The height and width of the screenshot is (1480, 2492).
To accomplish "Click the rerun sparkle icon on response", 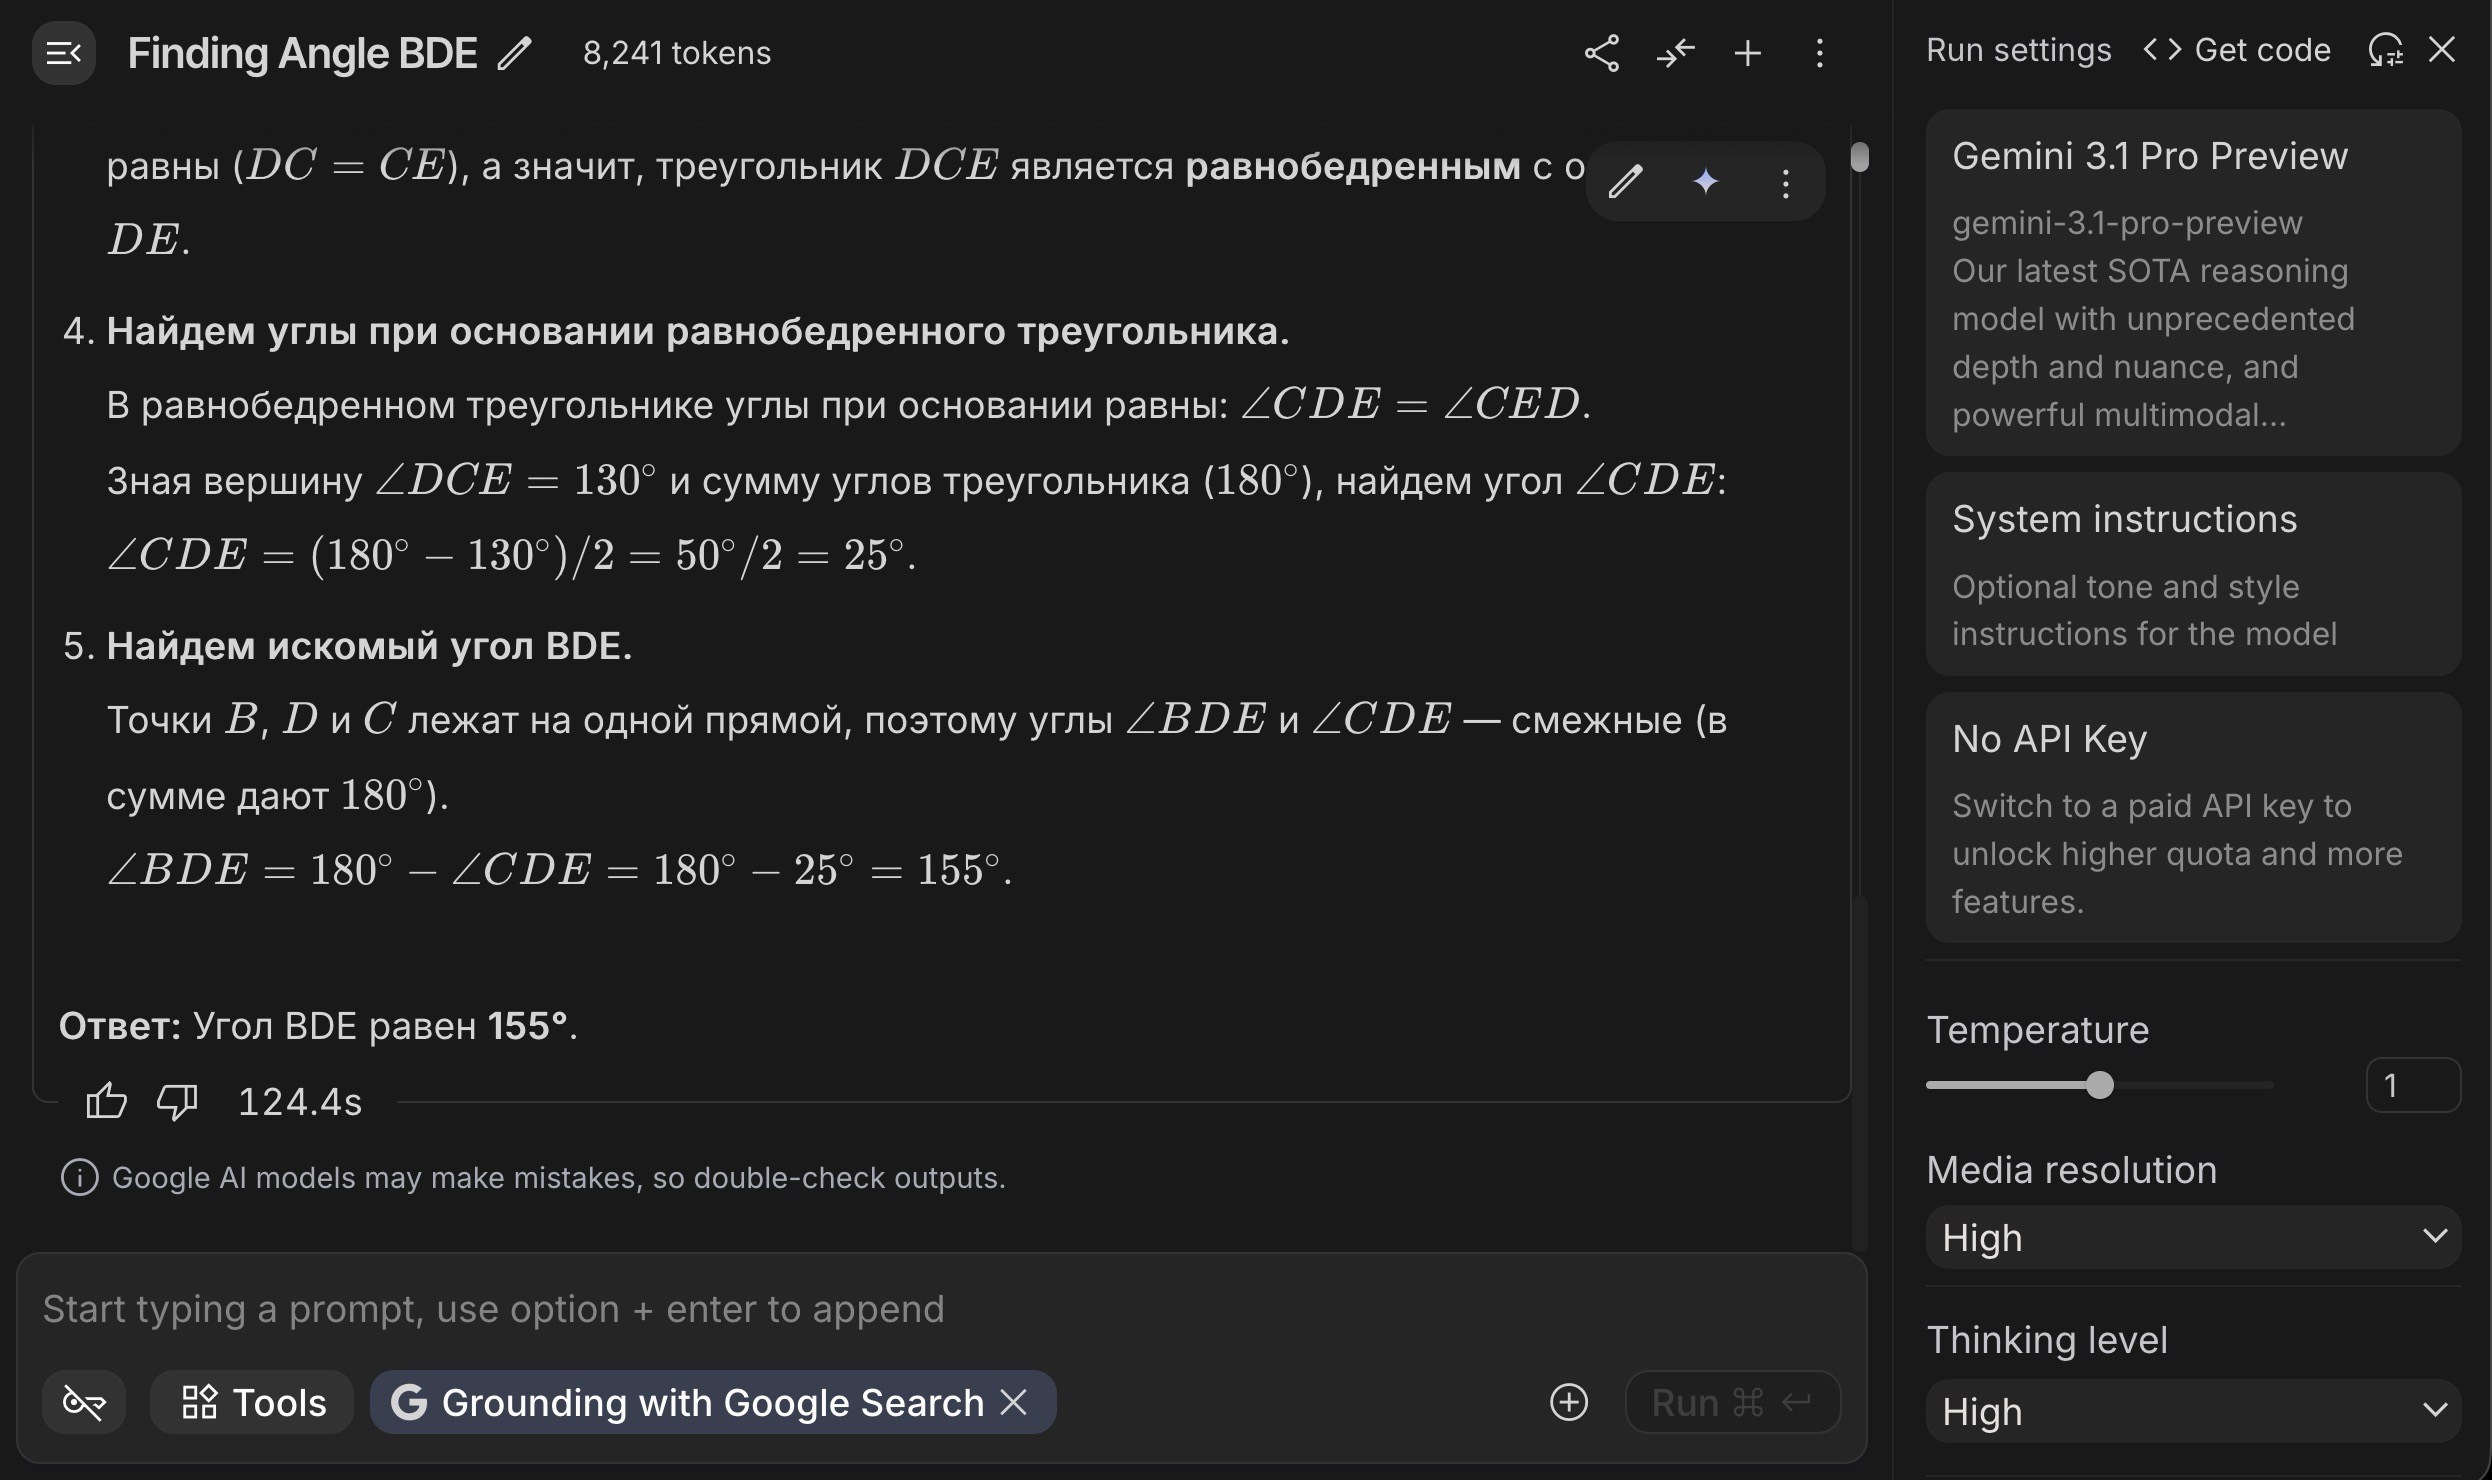I will click(x=1706, y=182).
